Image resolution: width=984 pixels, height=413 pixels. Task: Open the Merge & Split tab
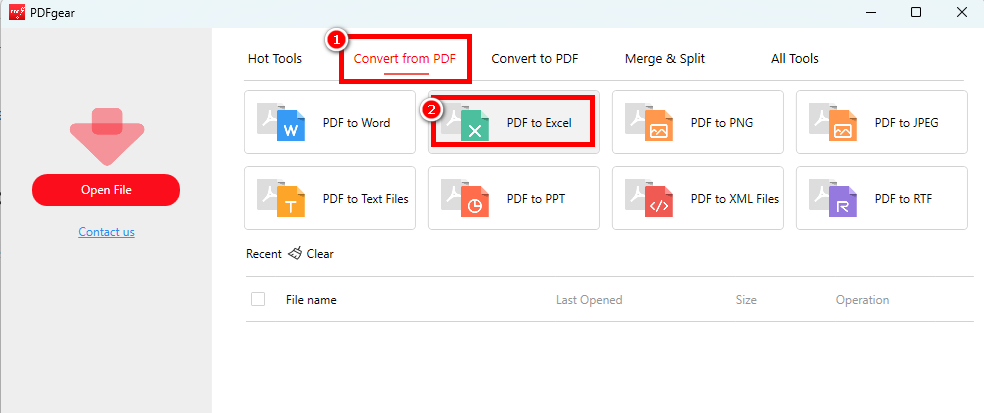point(665,58)
